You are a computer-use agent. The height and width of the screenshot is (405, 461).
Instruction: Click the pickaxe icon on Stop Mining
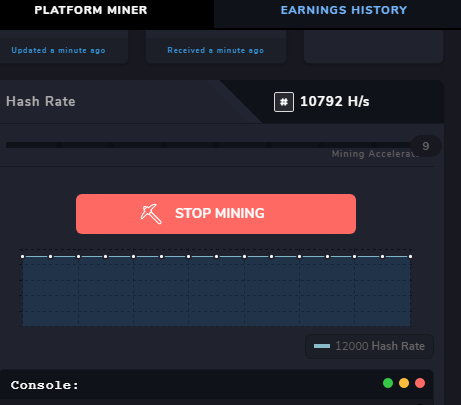click(x=151, y=214)
